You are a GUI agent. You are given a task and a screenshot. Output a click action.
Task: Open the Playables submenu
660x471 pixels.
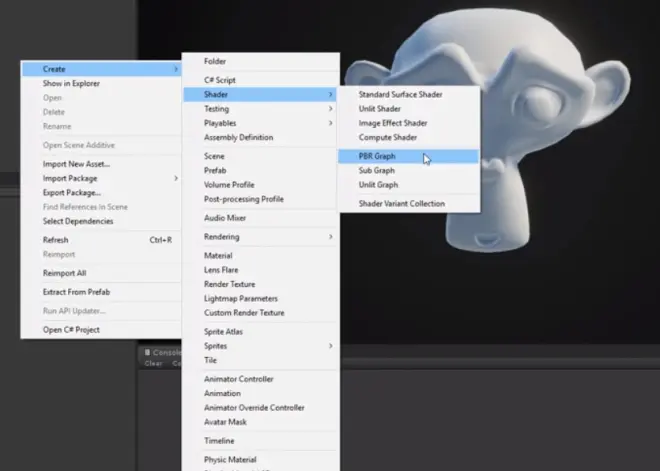[x=261, y=123]
